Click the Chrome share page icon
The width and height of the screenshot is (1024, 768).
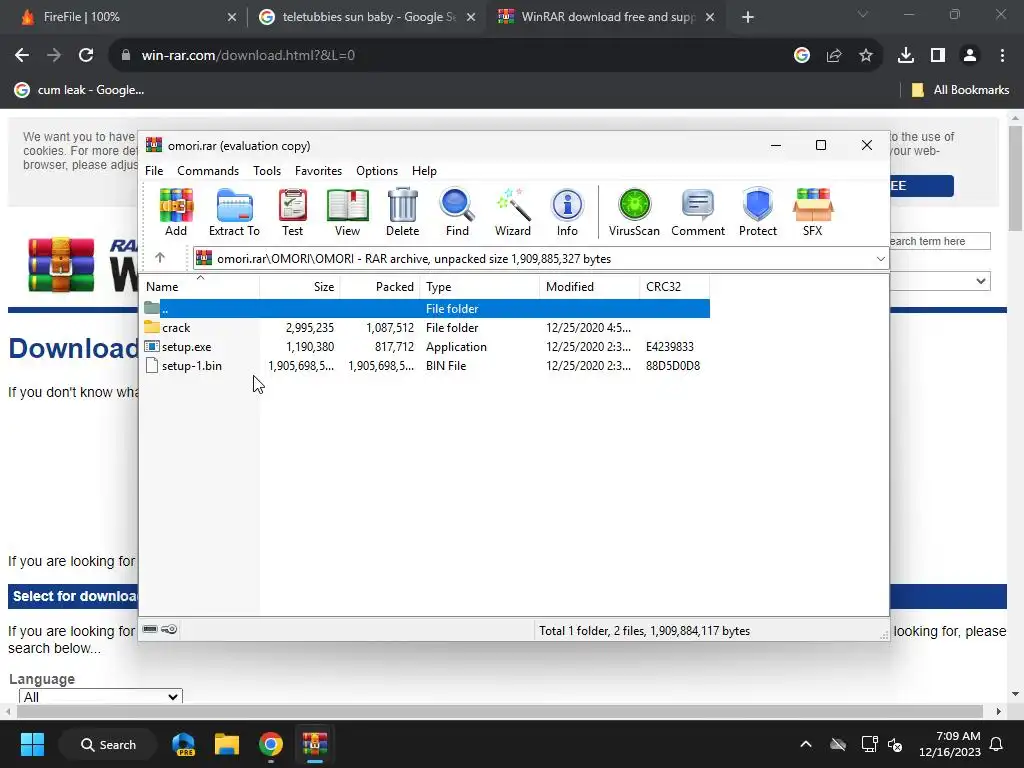click(x=834, y=56)
